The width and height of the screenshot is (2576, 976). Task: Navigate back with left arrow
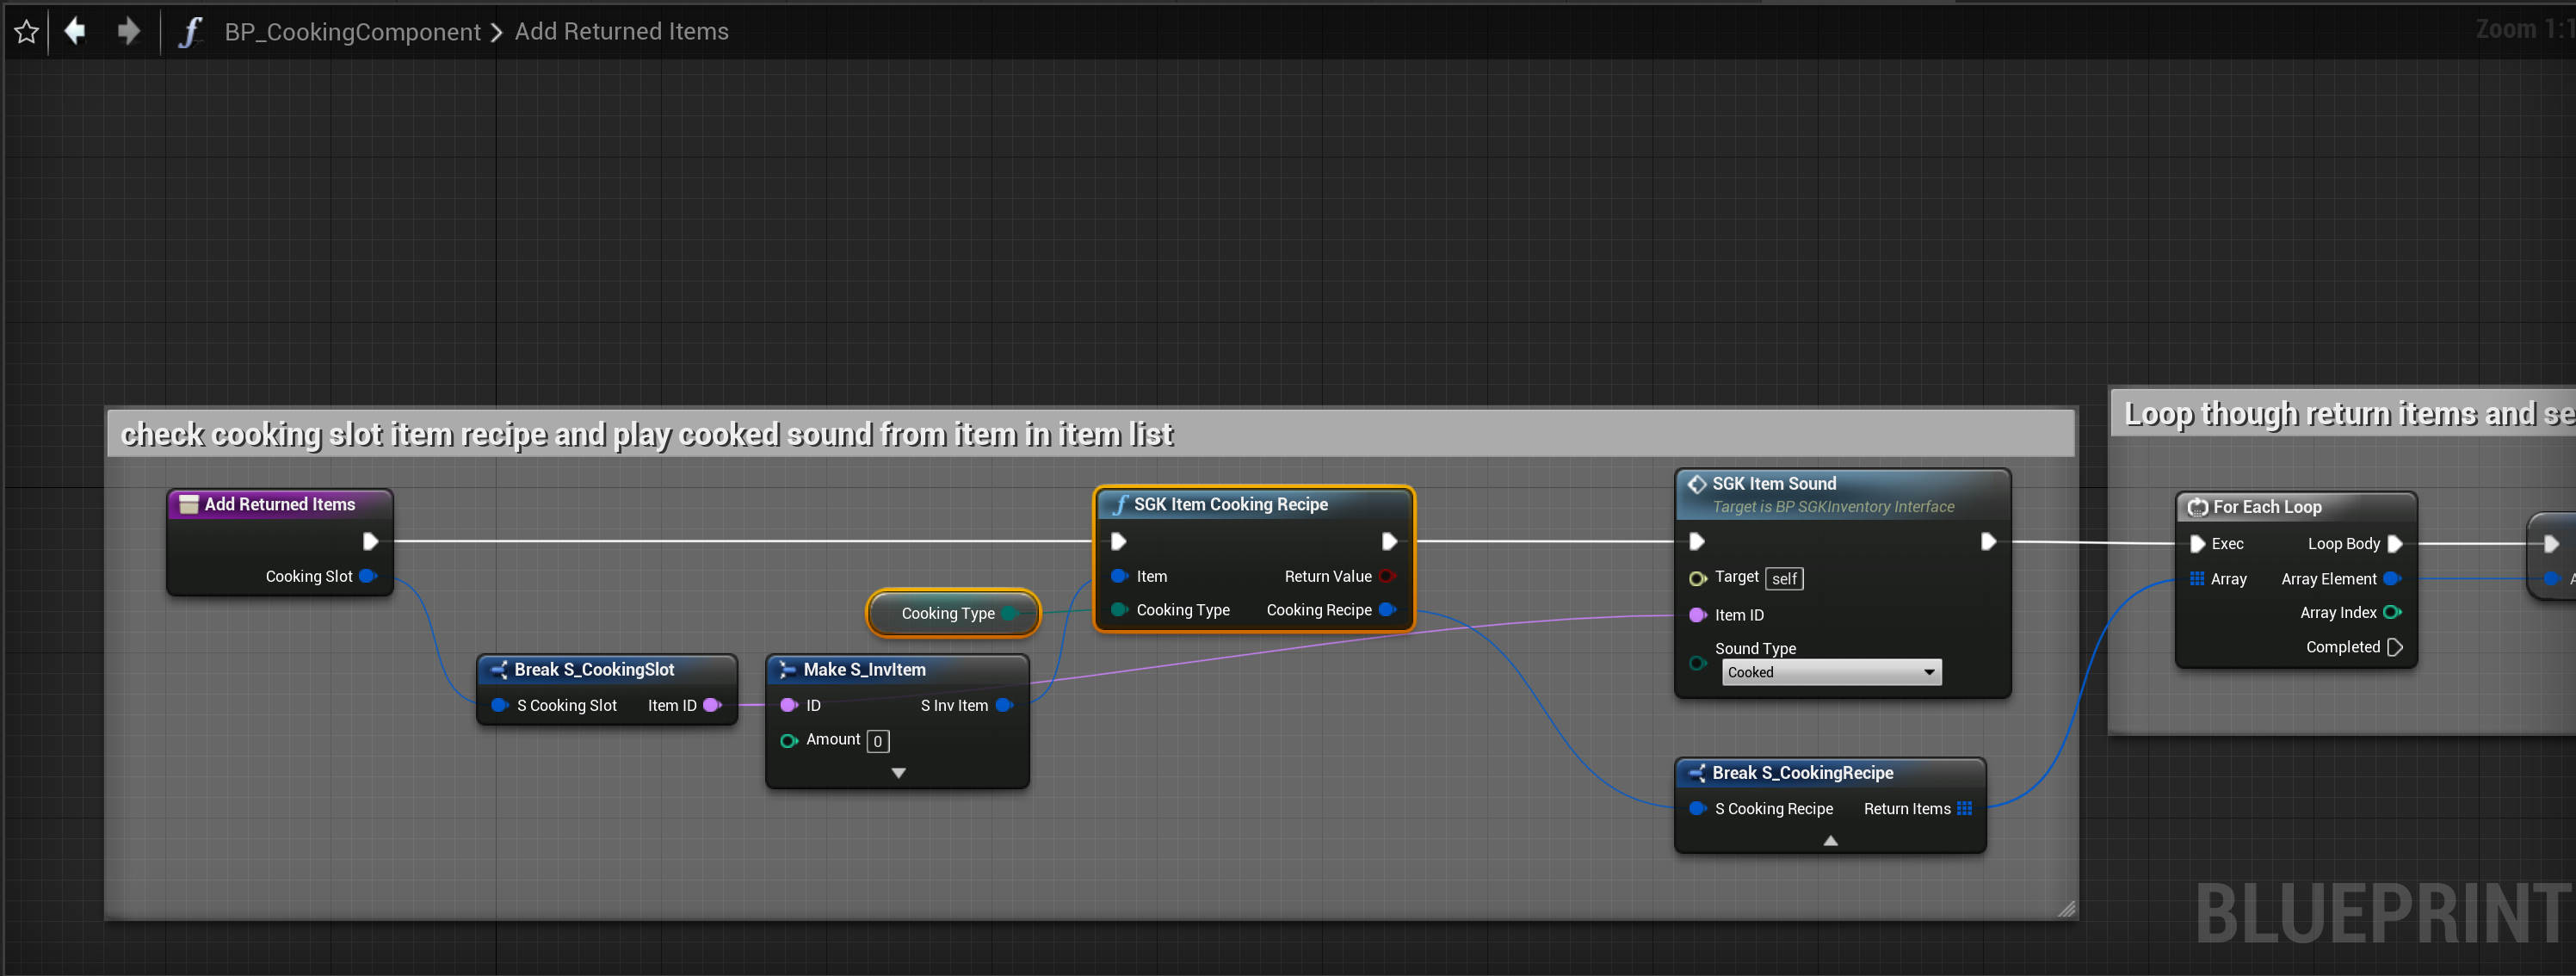pyautogui.click(x=75, y=31)
